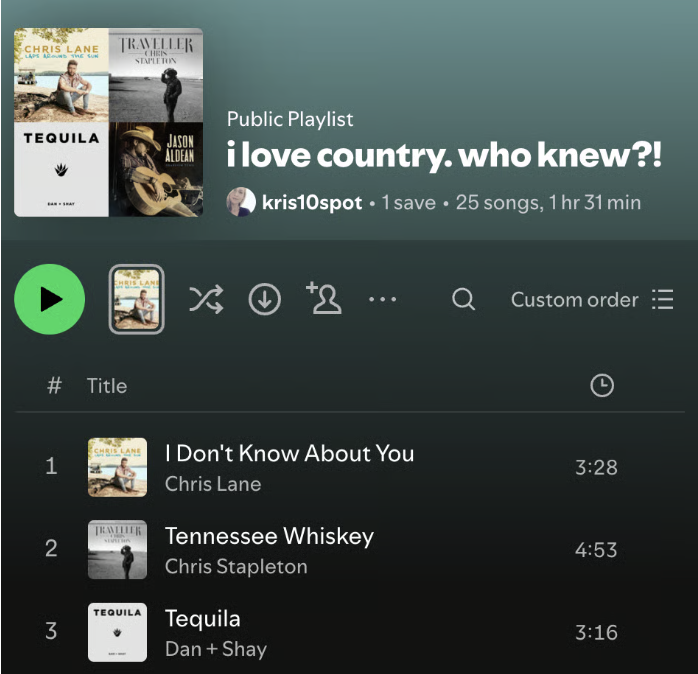Play the playlist with green button
This screenshot has width=698, height=674.
(x=49, y=299)
